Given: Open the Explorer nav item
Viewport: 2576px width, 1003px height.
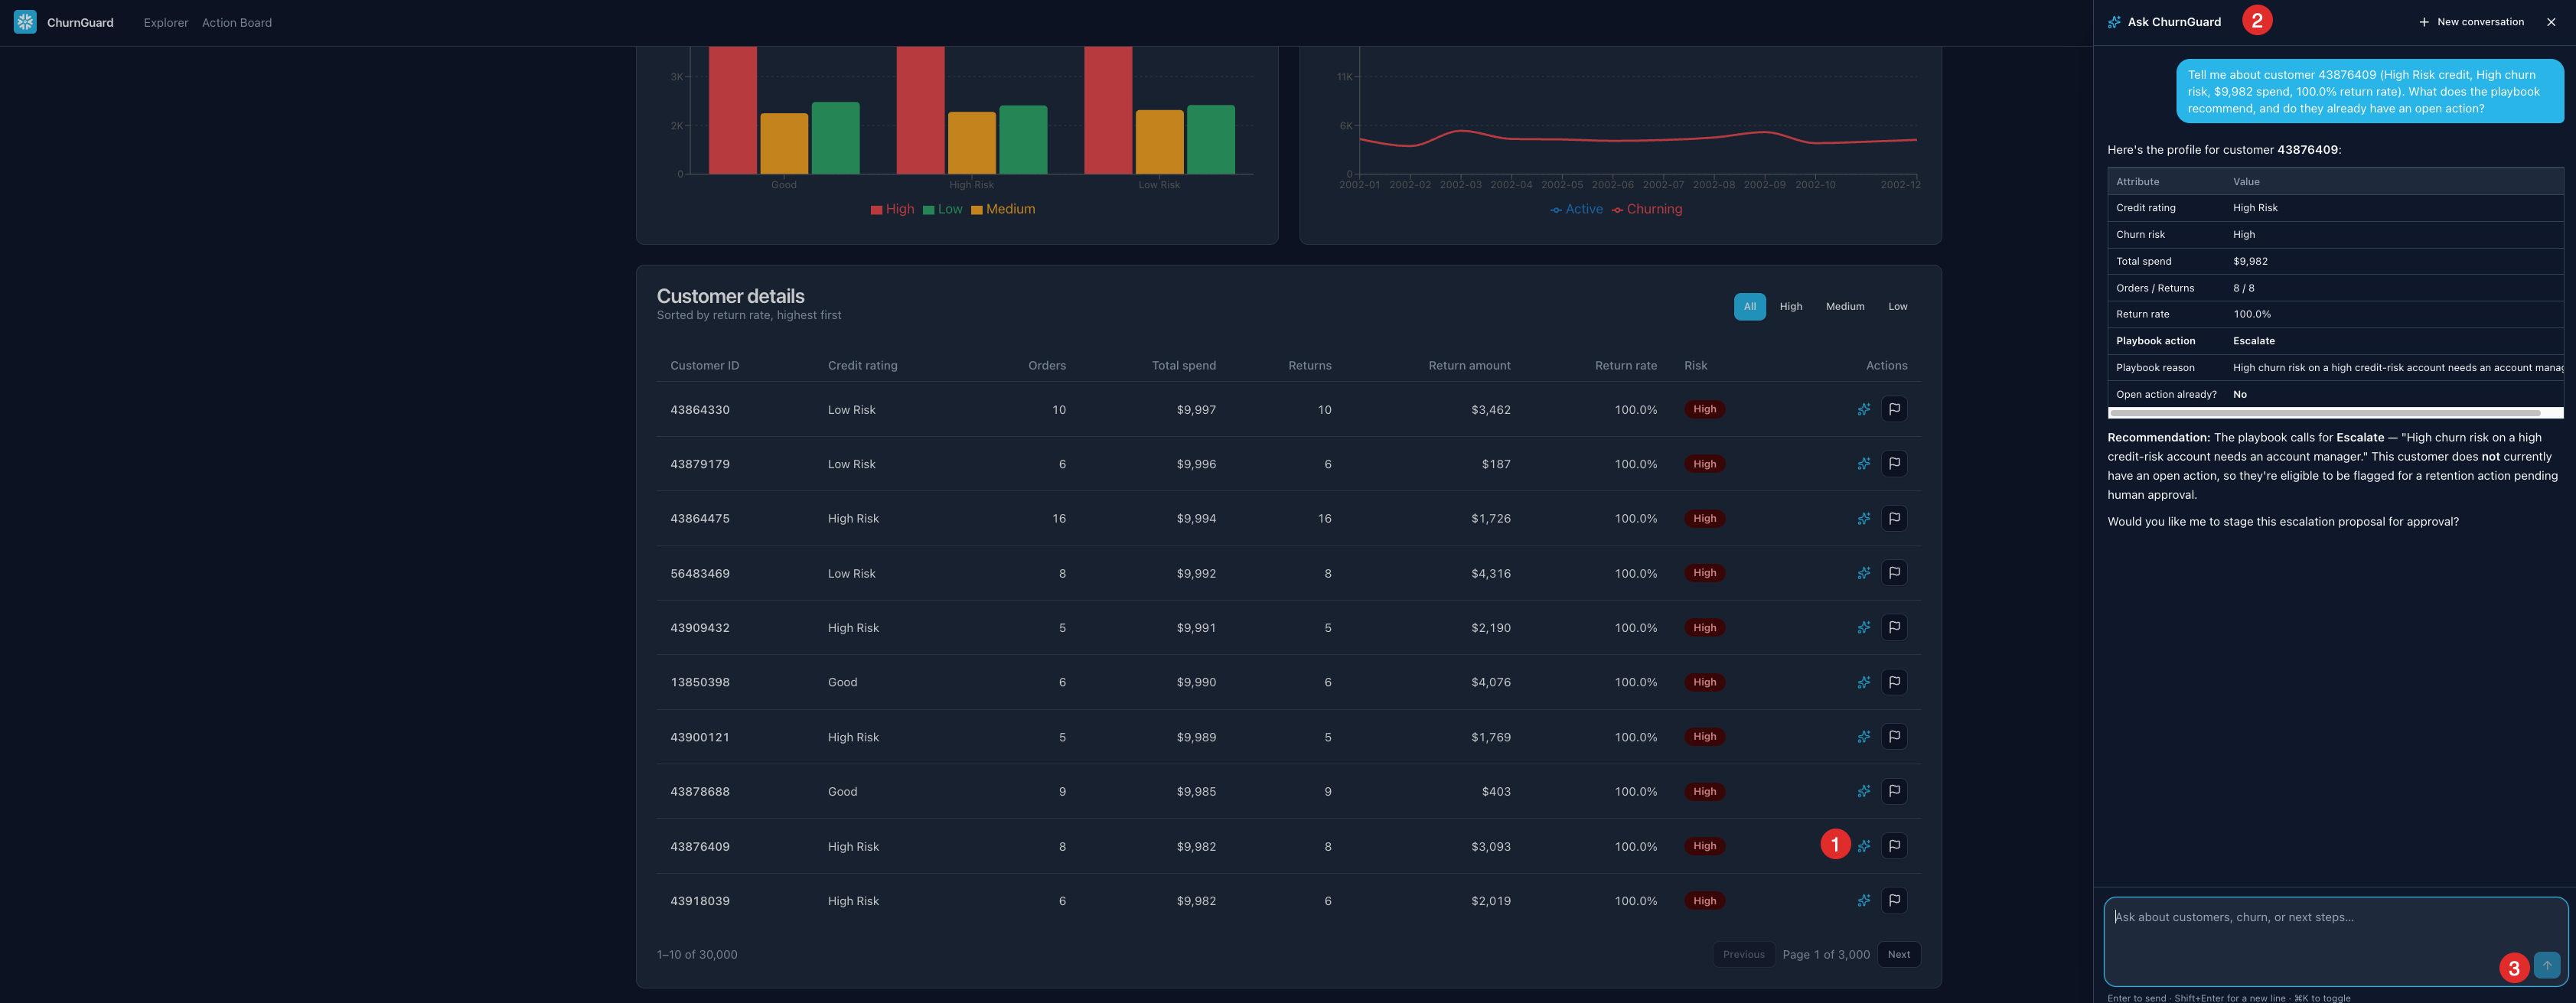Looking at the screenshot, I should [x=166, y=23].
